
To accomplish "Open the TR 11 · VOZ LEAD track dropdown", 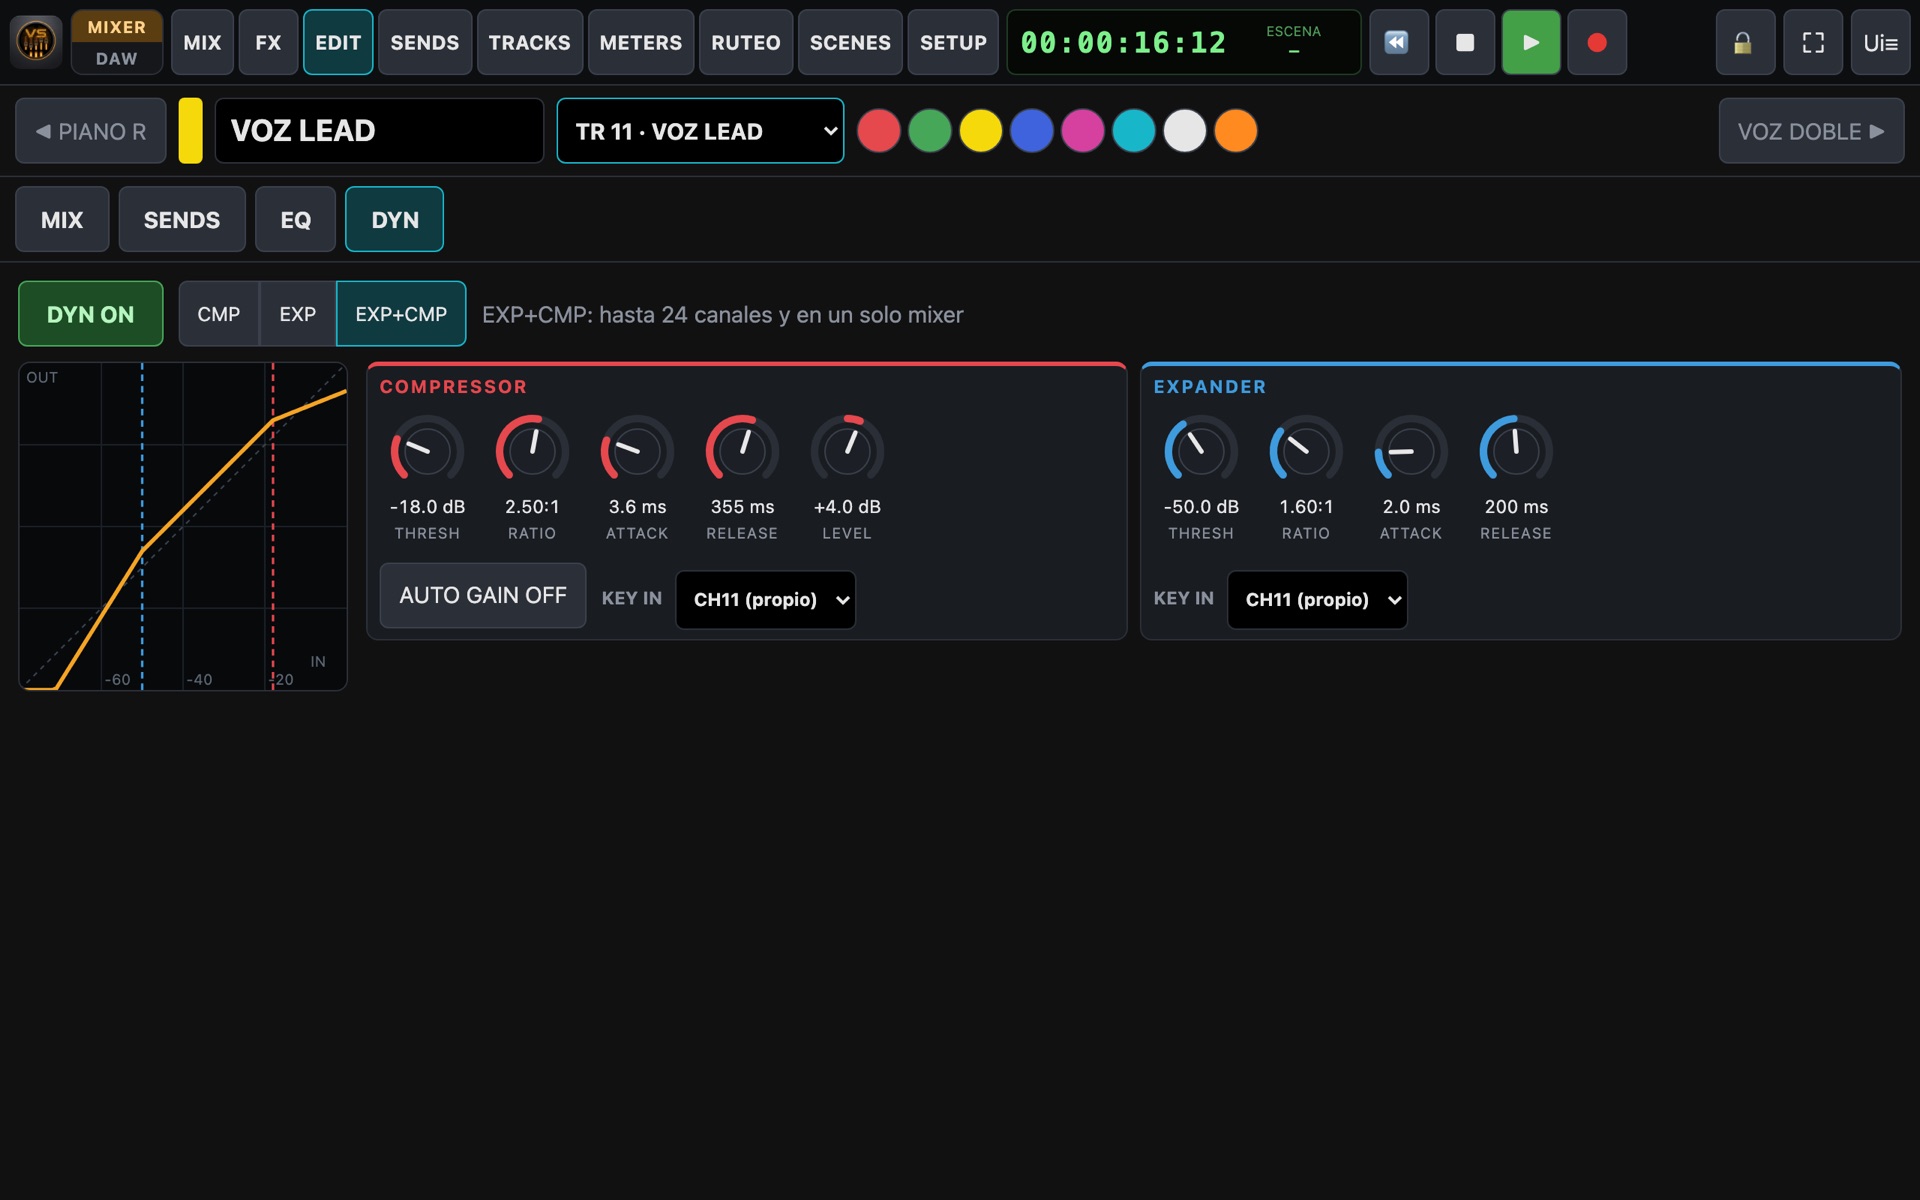I will point(700,131).
